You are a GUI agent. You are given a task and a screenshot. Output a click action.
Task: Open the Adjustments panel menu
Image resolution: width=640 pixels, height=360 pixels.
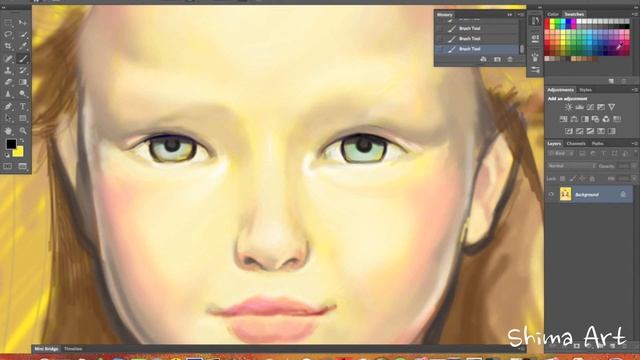pyautogui.click(x=635, y=90)
